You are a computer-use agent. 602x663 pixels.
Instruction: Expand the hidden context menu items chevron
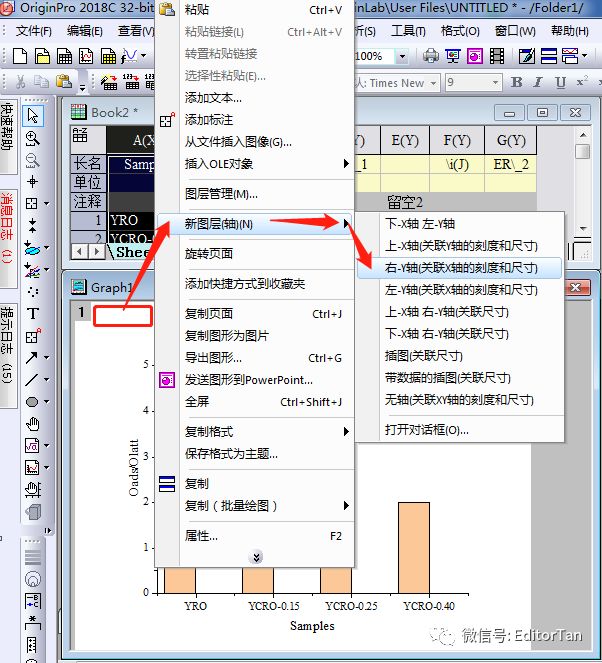[256, 556]
